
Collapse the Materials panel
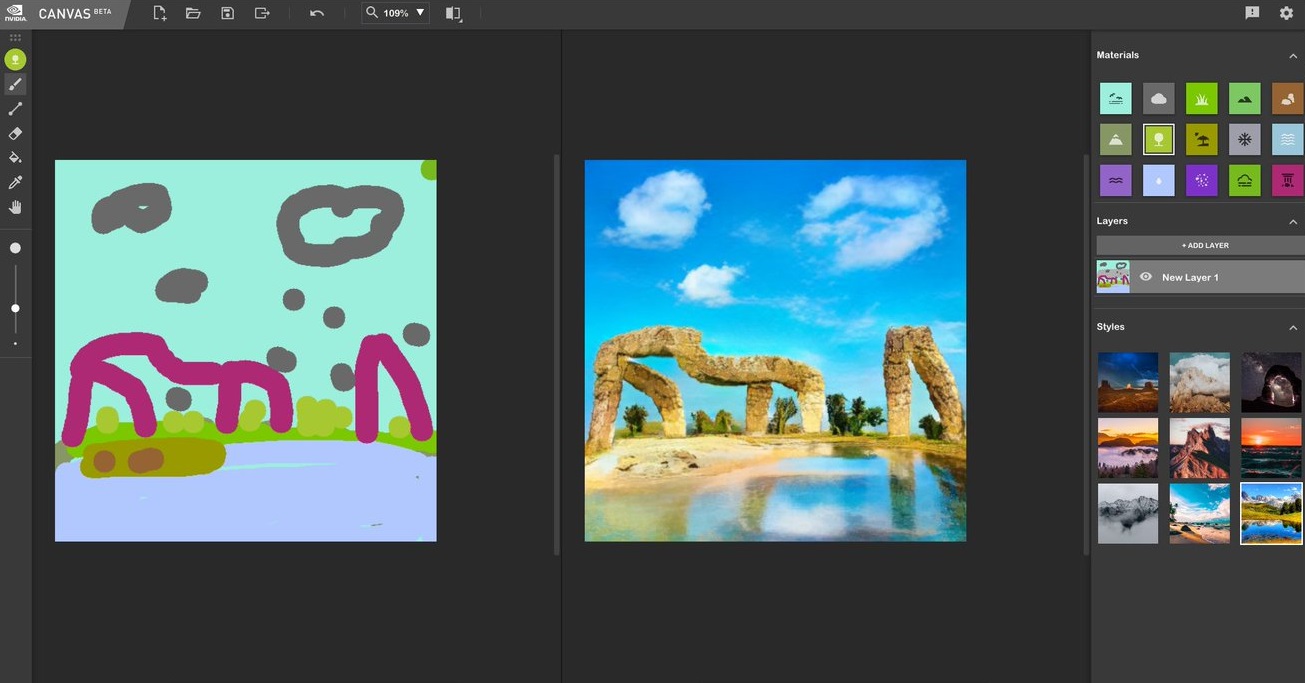pyautogui.click(x=1293, y=56)
